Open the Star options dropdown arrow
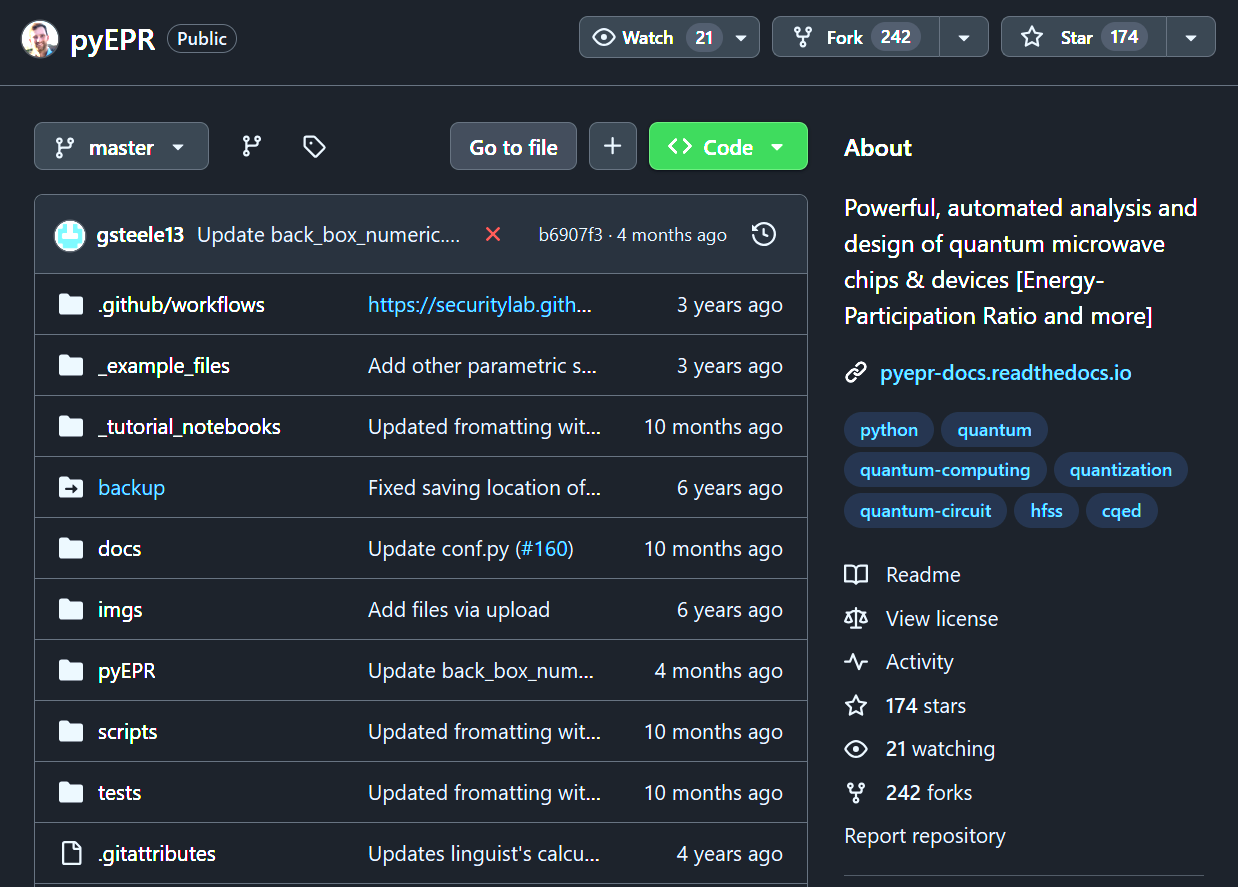This screenshot has height=887, width=1238. 1191,36
